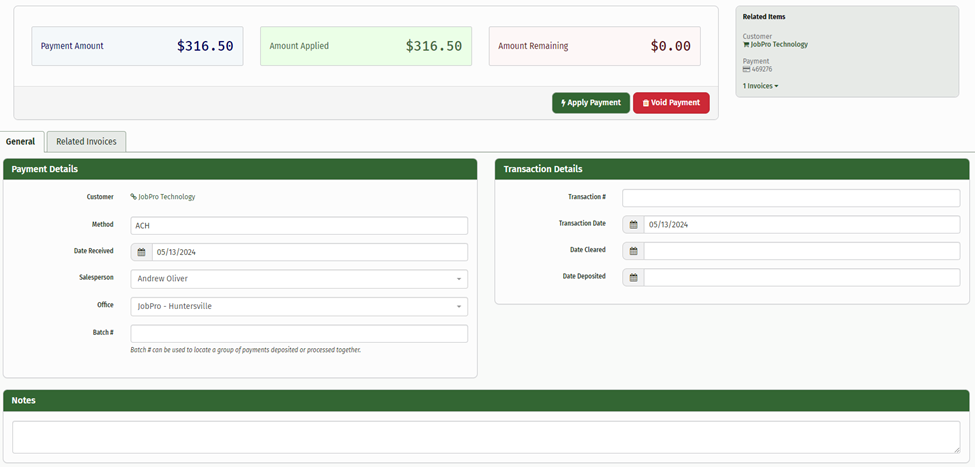Open calendar icon for Date Received
Screen dimensions: 975x467
tap(141, 252)
